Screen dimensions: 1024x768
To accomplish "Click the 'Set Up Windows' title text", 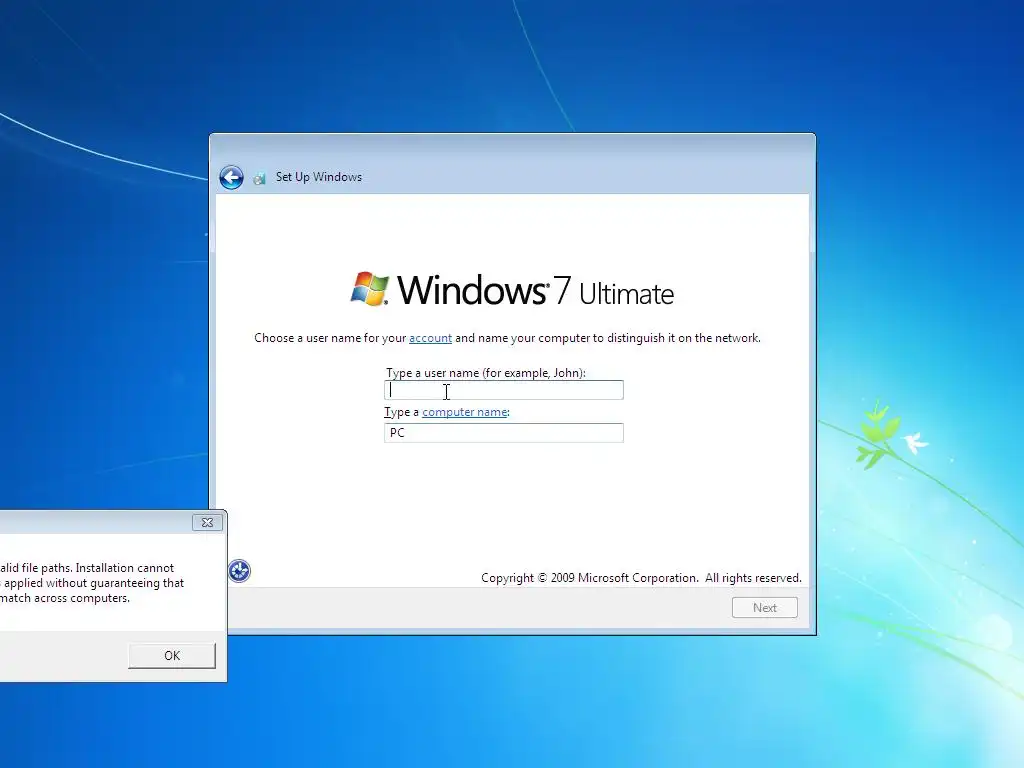I will coord(319,177).
